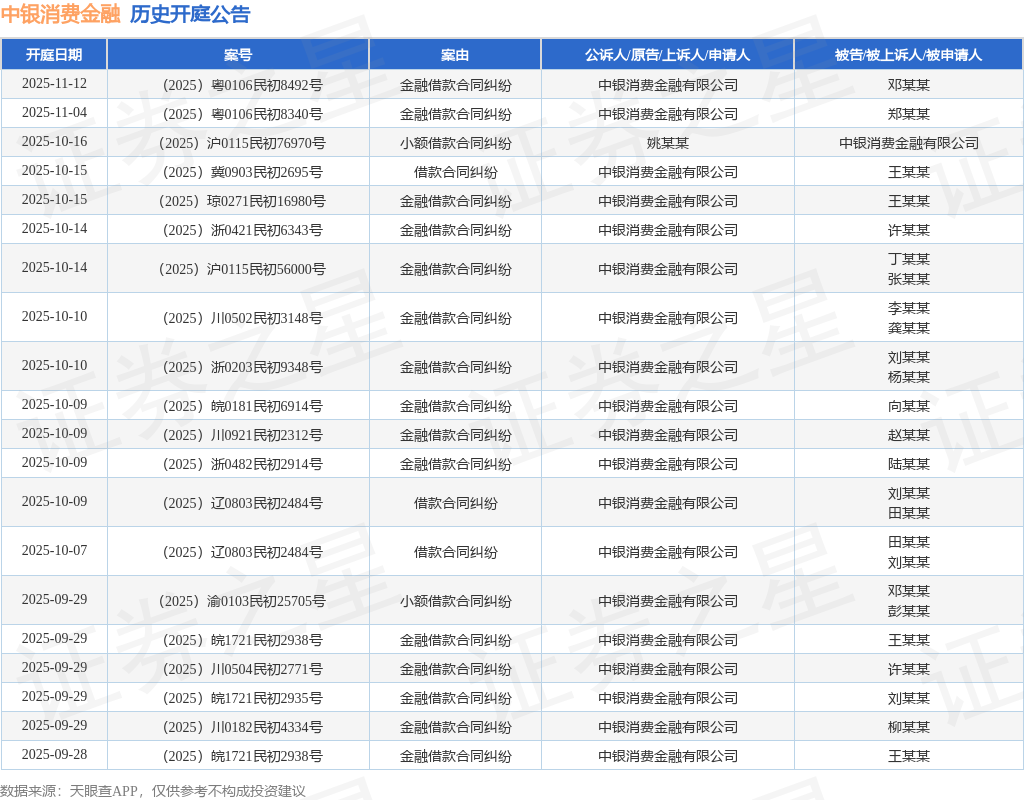
Task: Click defendant 刘某某 田某某 in 2025-10-09 row
Action: [908, 503]
